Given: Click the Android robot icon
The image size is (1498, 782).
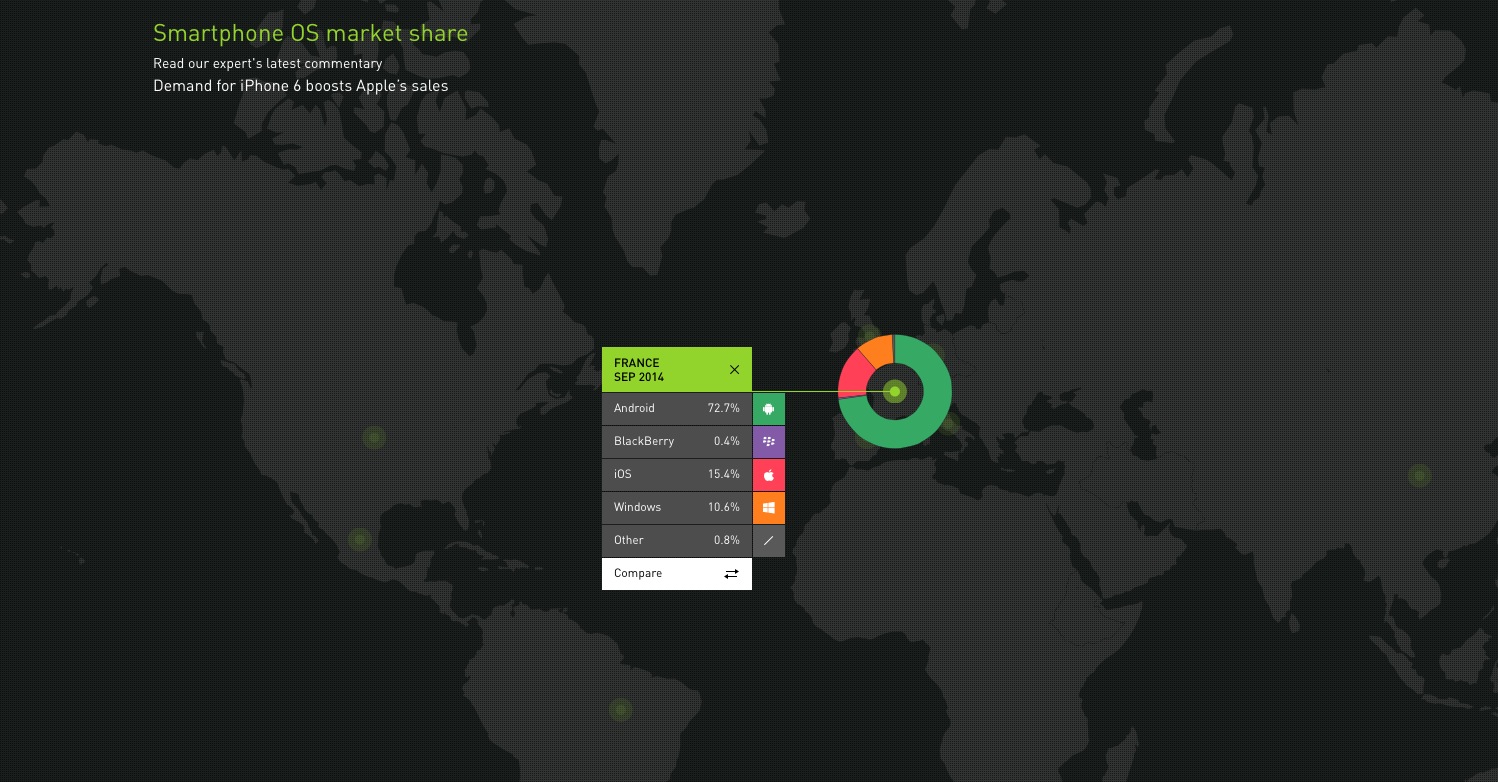Looking at the screenshot, I should 769,409.
